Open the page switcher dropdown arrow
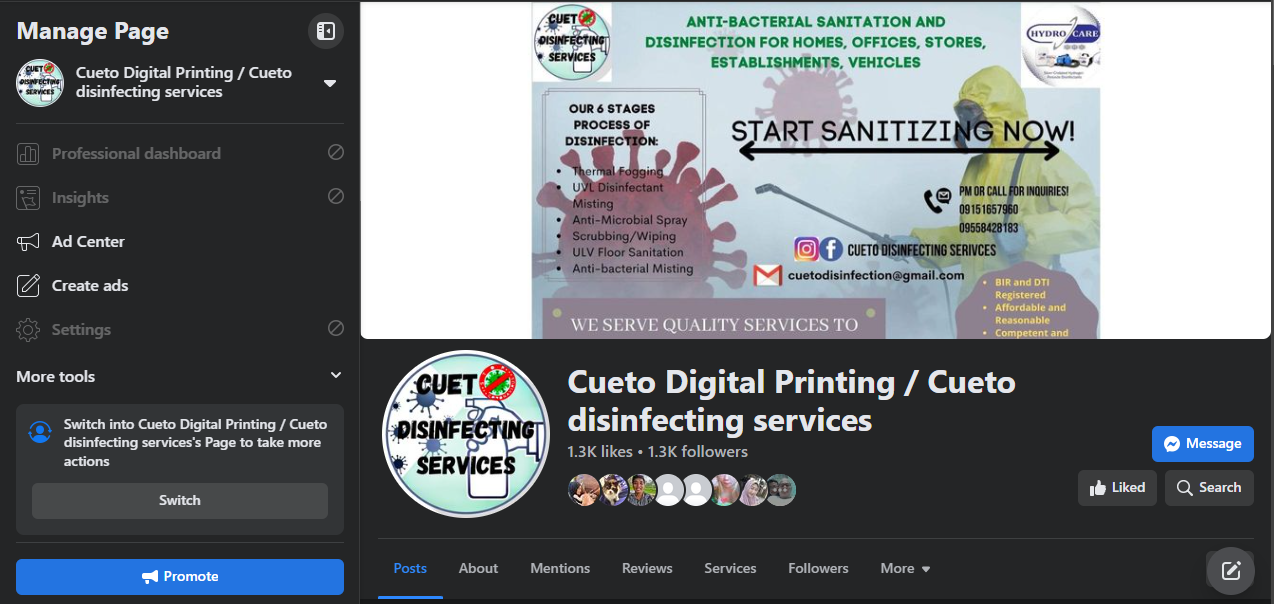Image resolution: width=1274 pixels, height=604 pixels. click(330, 83)
